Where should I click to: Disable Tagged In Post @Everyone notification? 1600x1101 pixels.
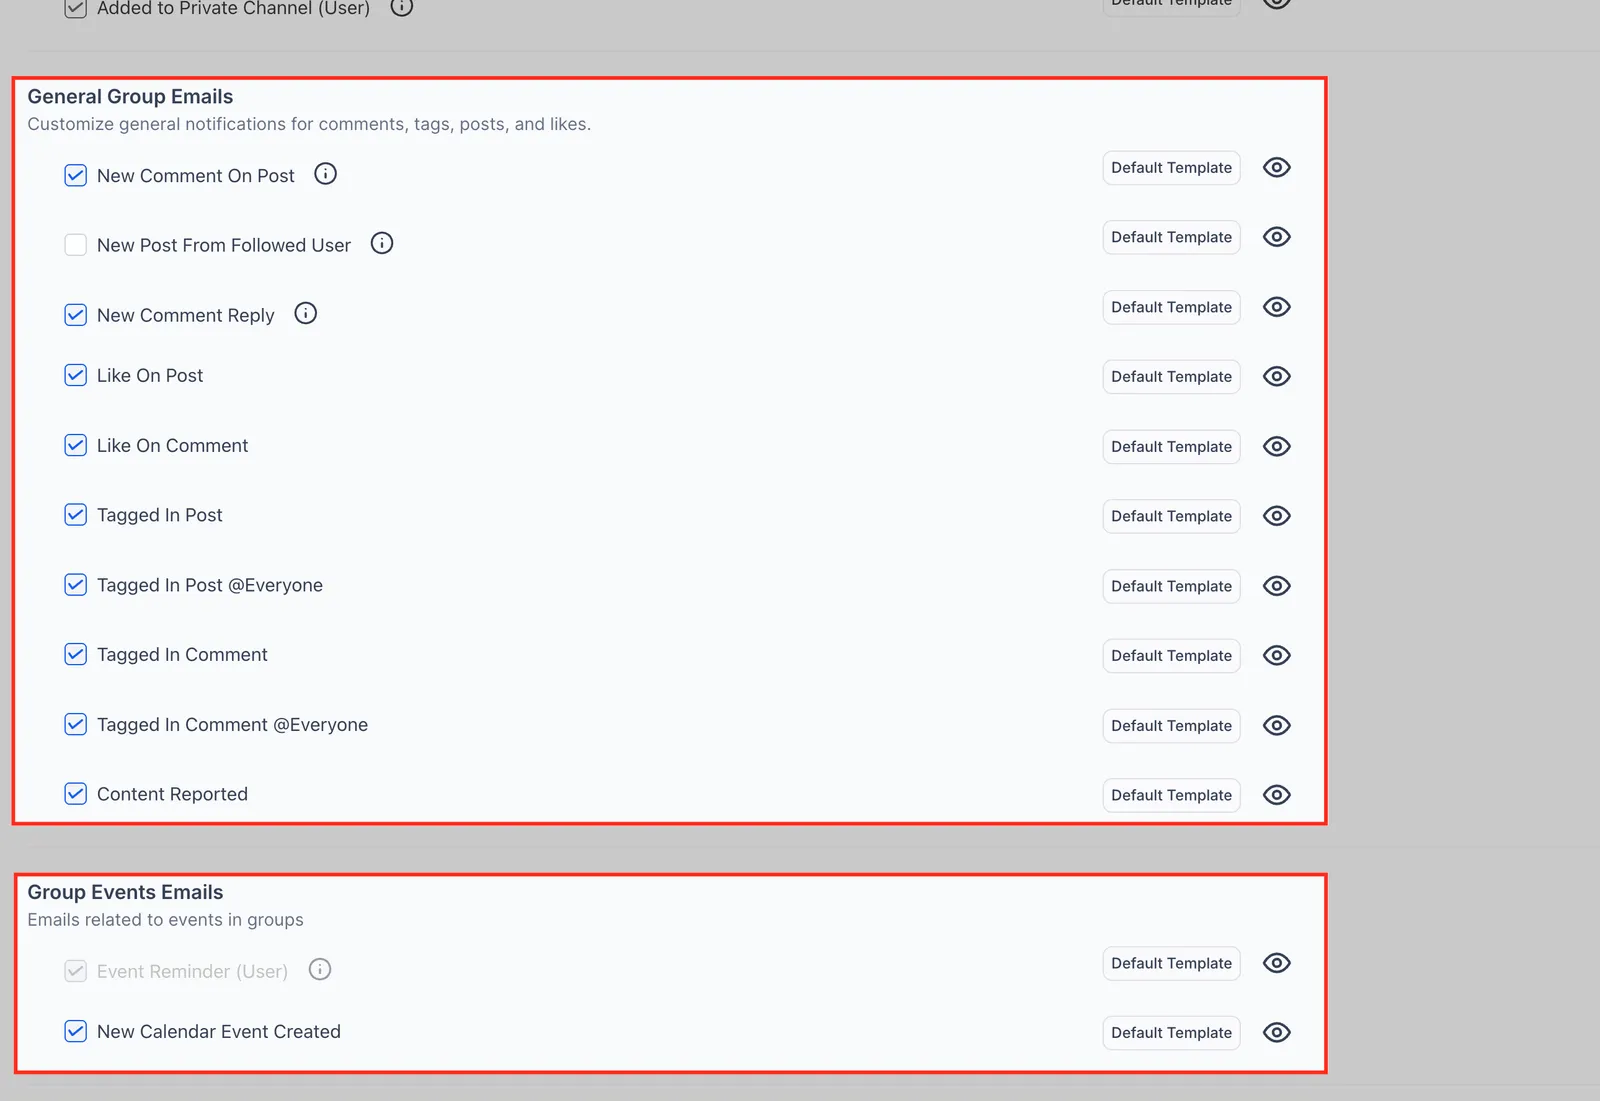coord(75,585)
